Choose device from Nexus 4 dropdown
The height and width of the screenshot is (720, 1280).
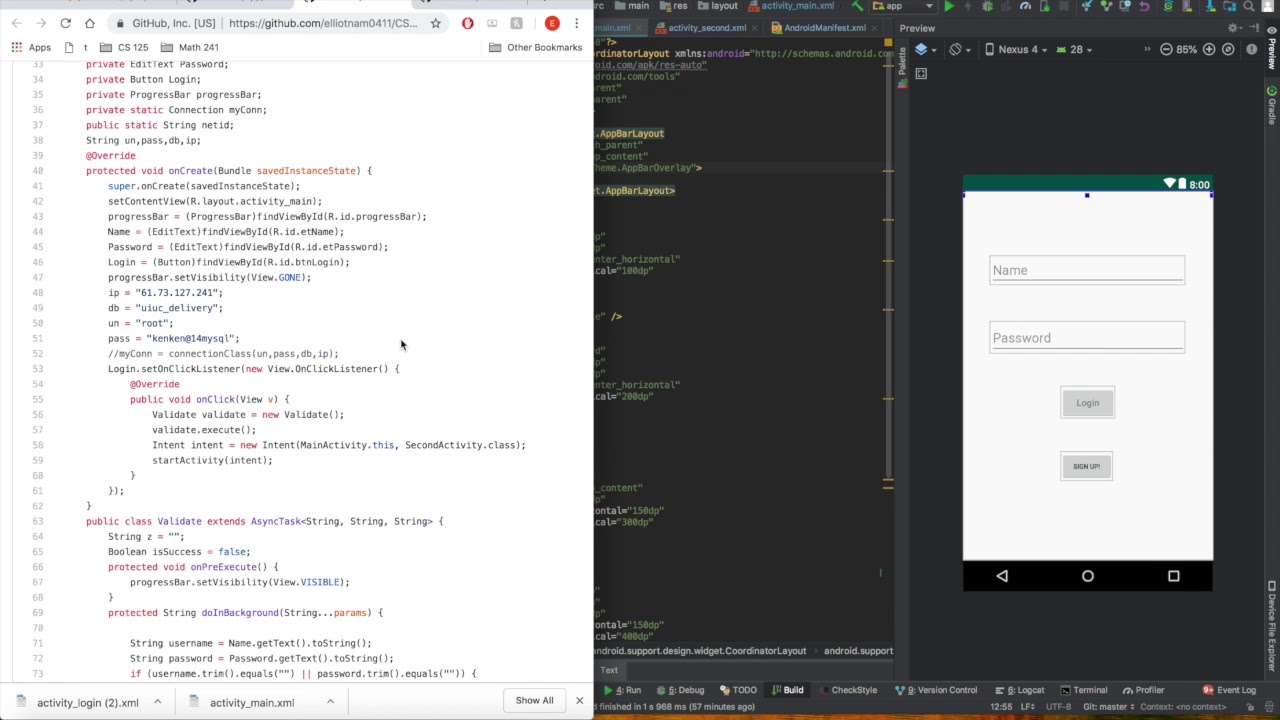pyautogui.click(x=1018, y=49)
